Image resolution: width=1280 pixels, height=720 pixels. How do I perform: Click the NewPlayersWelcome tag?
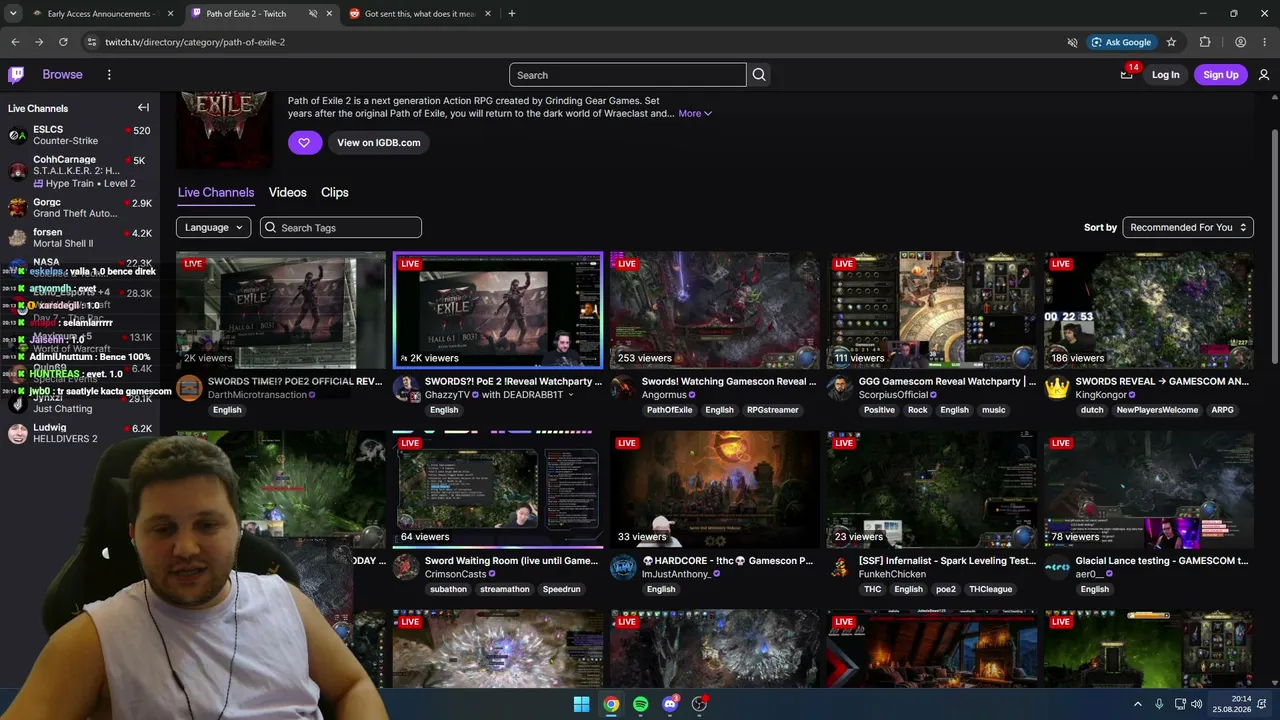[x=1157, y=410]
